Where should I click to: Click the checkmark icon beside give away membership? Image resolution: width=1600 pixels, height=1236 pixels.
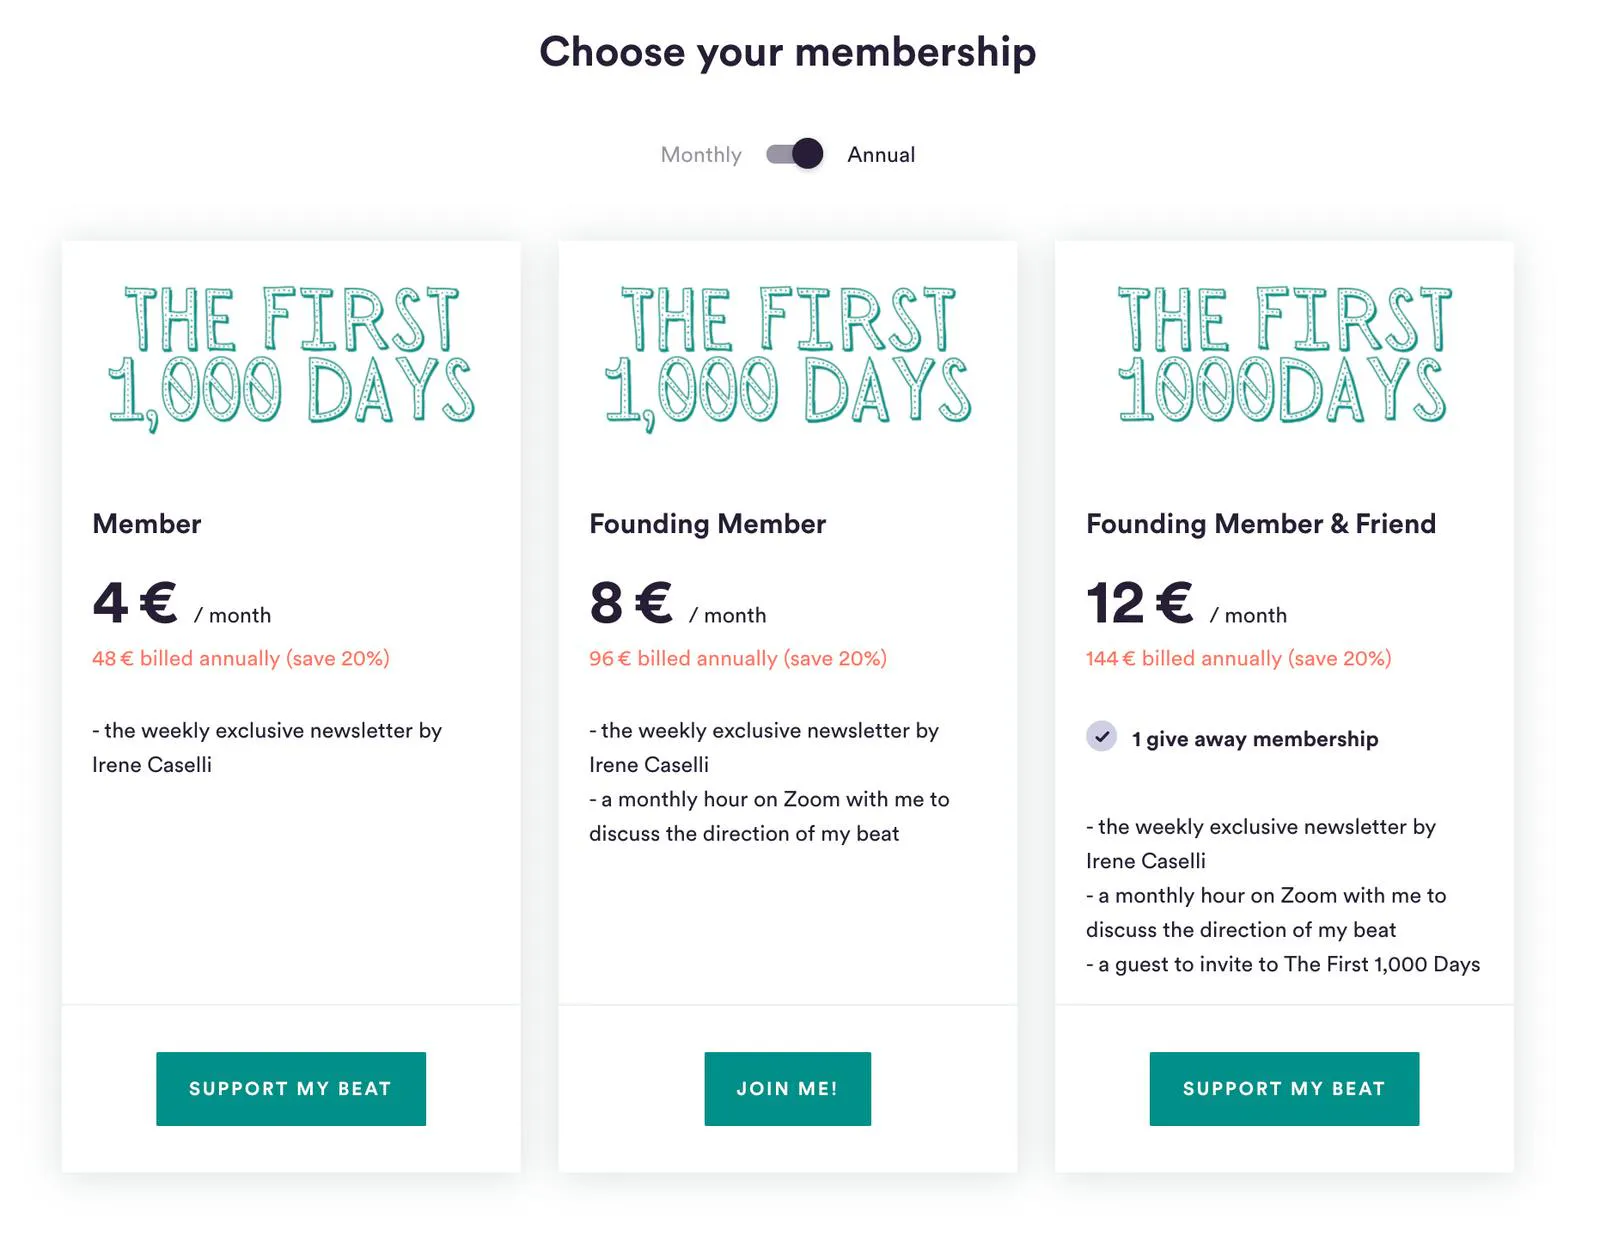[x=1101, y=736]
